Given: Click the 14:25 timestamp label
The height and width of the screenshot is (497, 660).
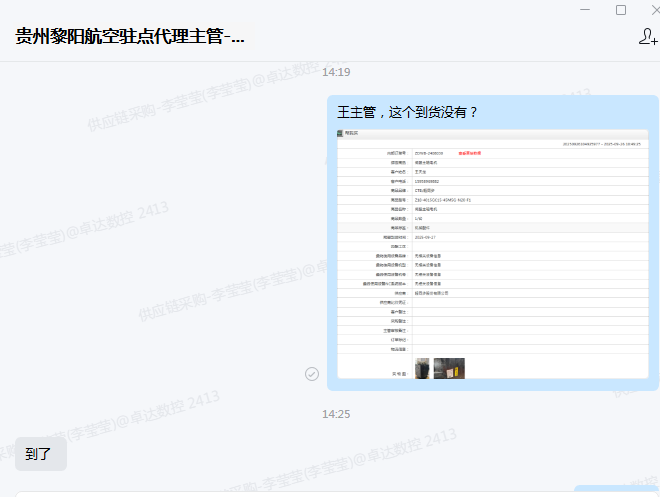Looking at the screenshot, I should pyautogui.click(x=336, y=413).
